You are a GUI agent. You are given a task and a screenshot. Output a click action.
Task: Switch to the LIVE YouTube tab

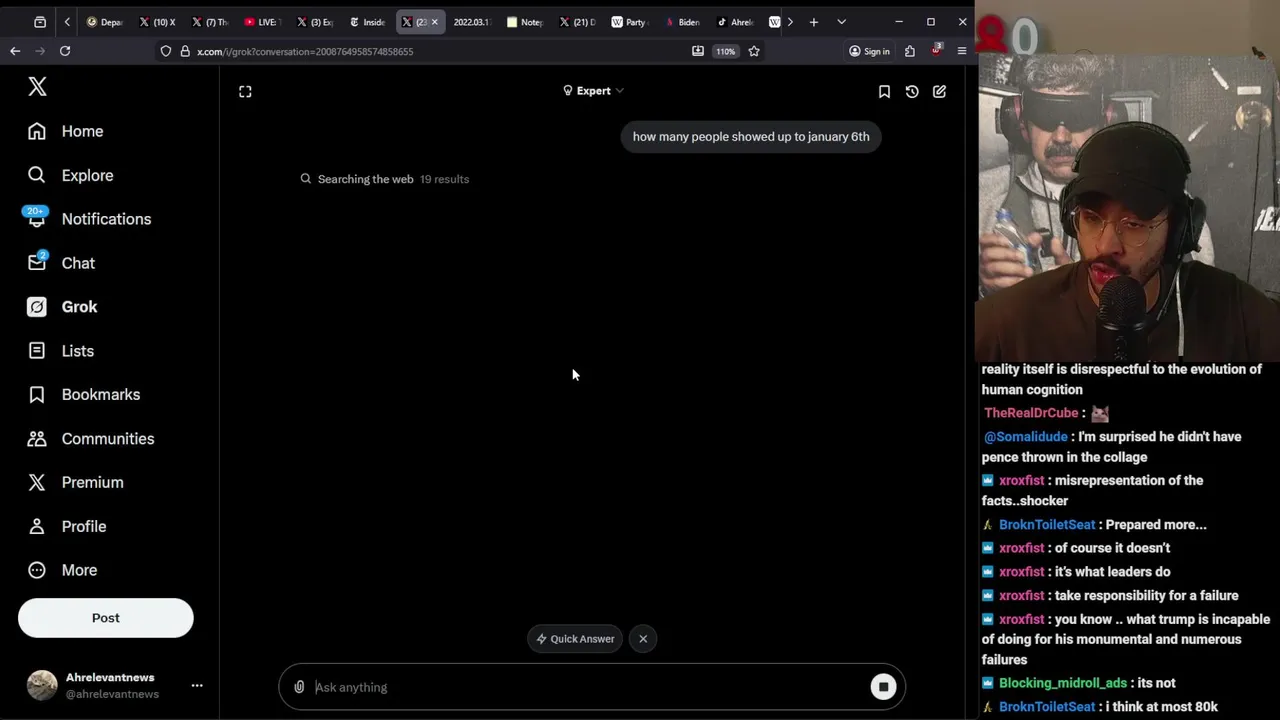point(262,22)
